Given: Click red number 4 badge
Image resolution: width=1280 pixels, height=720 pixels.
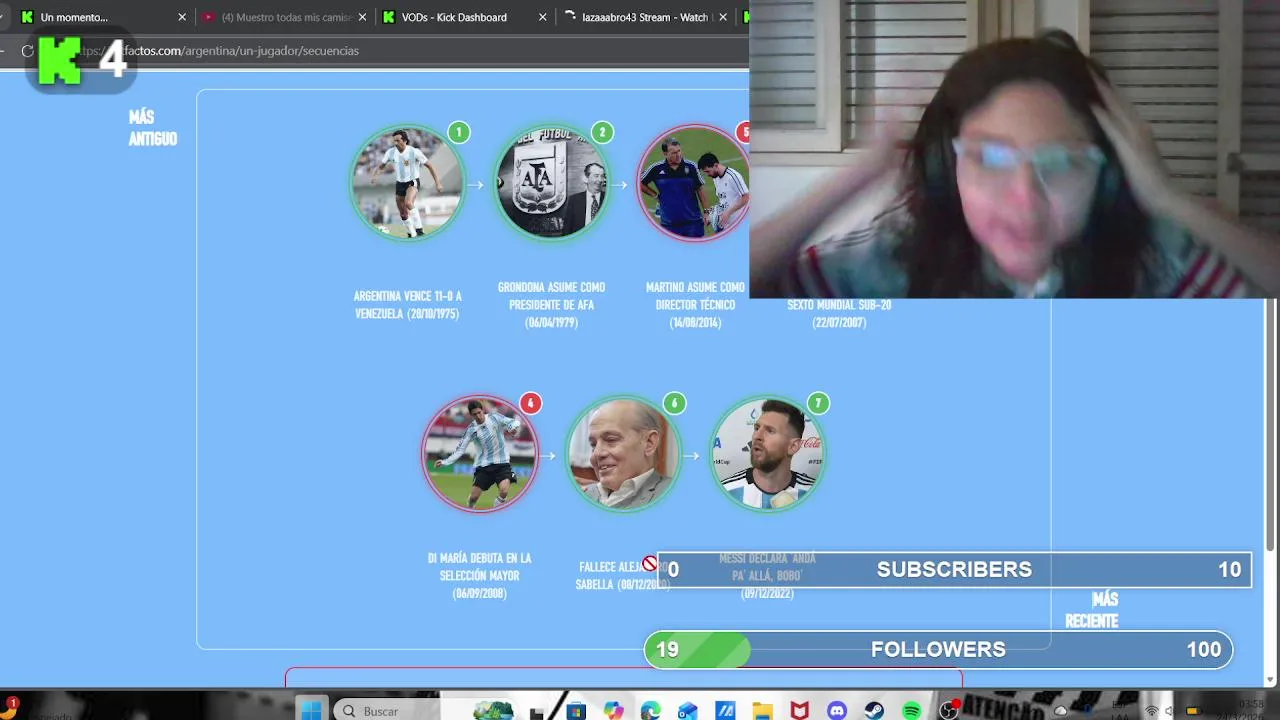Looking at the screenshot, I should (x=530, y=403).
